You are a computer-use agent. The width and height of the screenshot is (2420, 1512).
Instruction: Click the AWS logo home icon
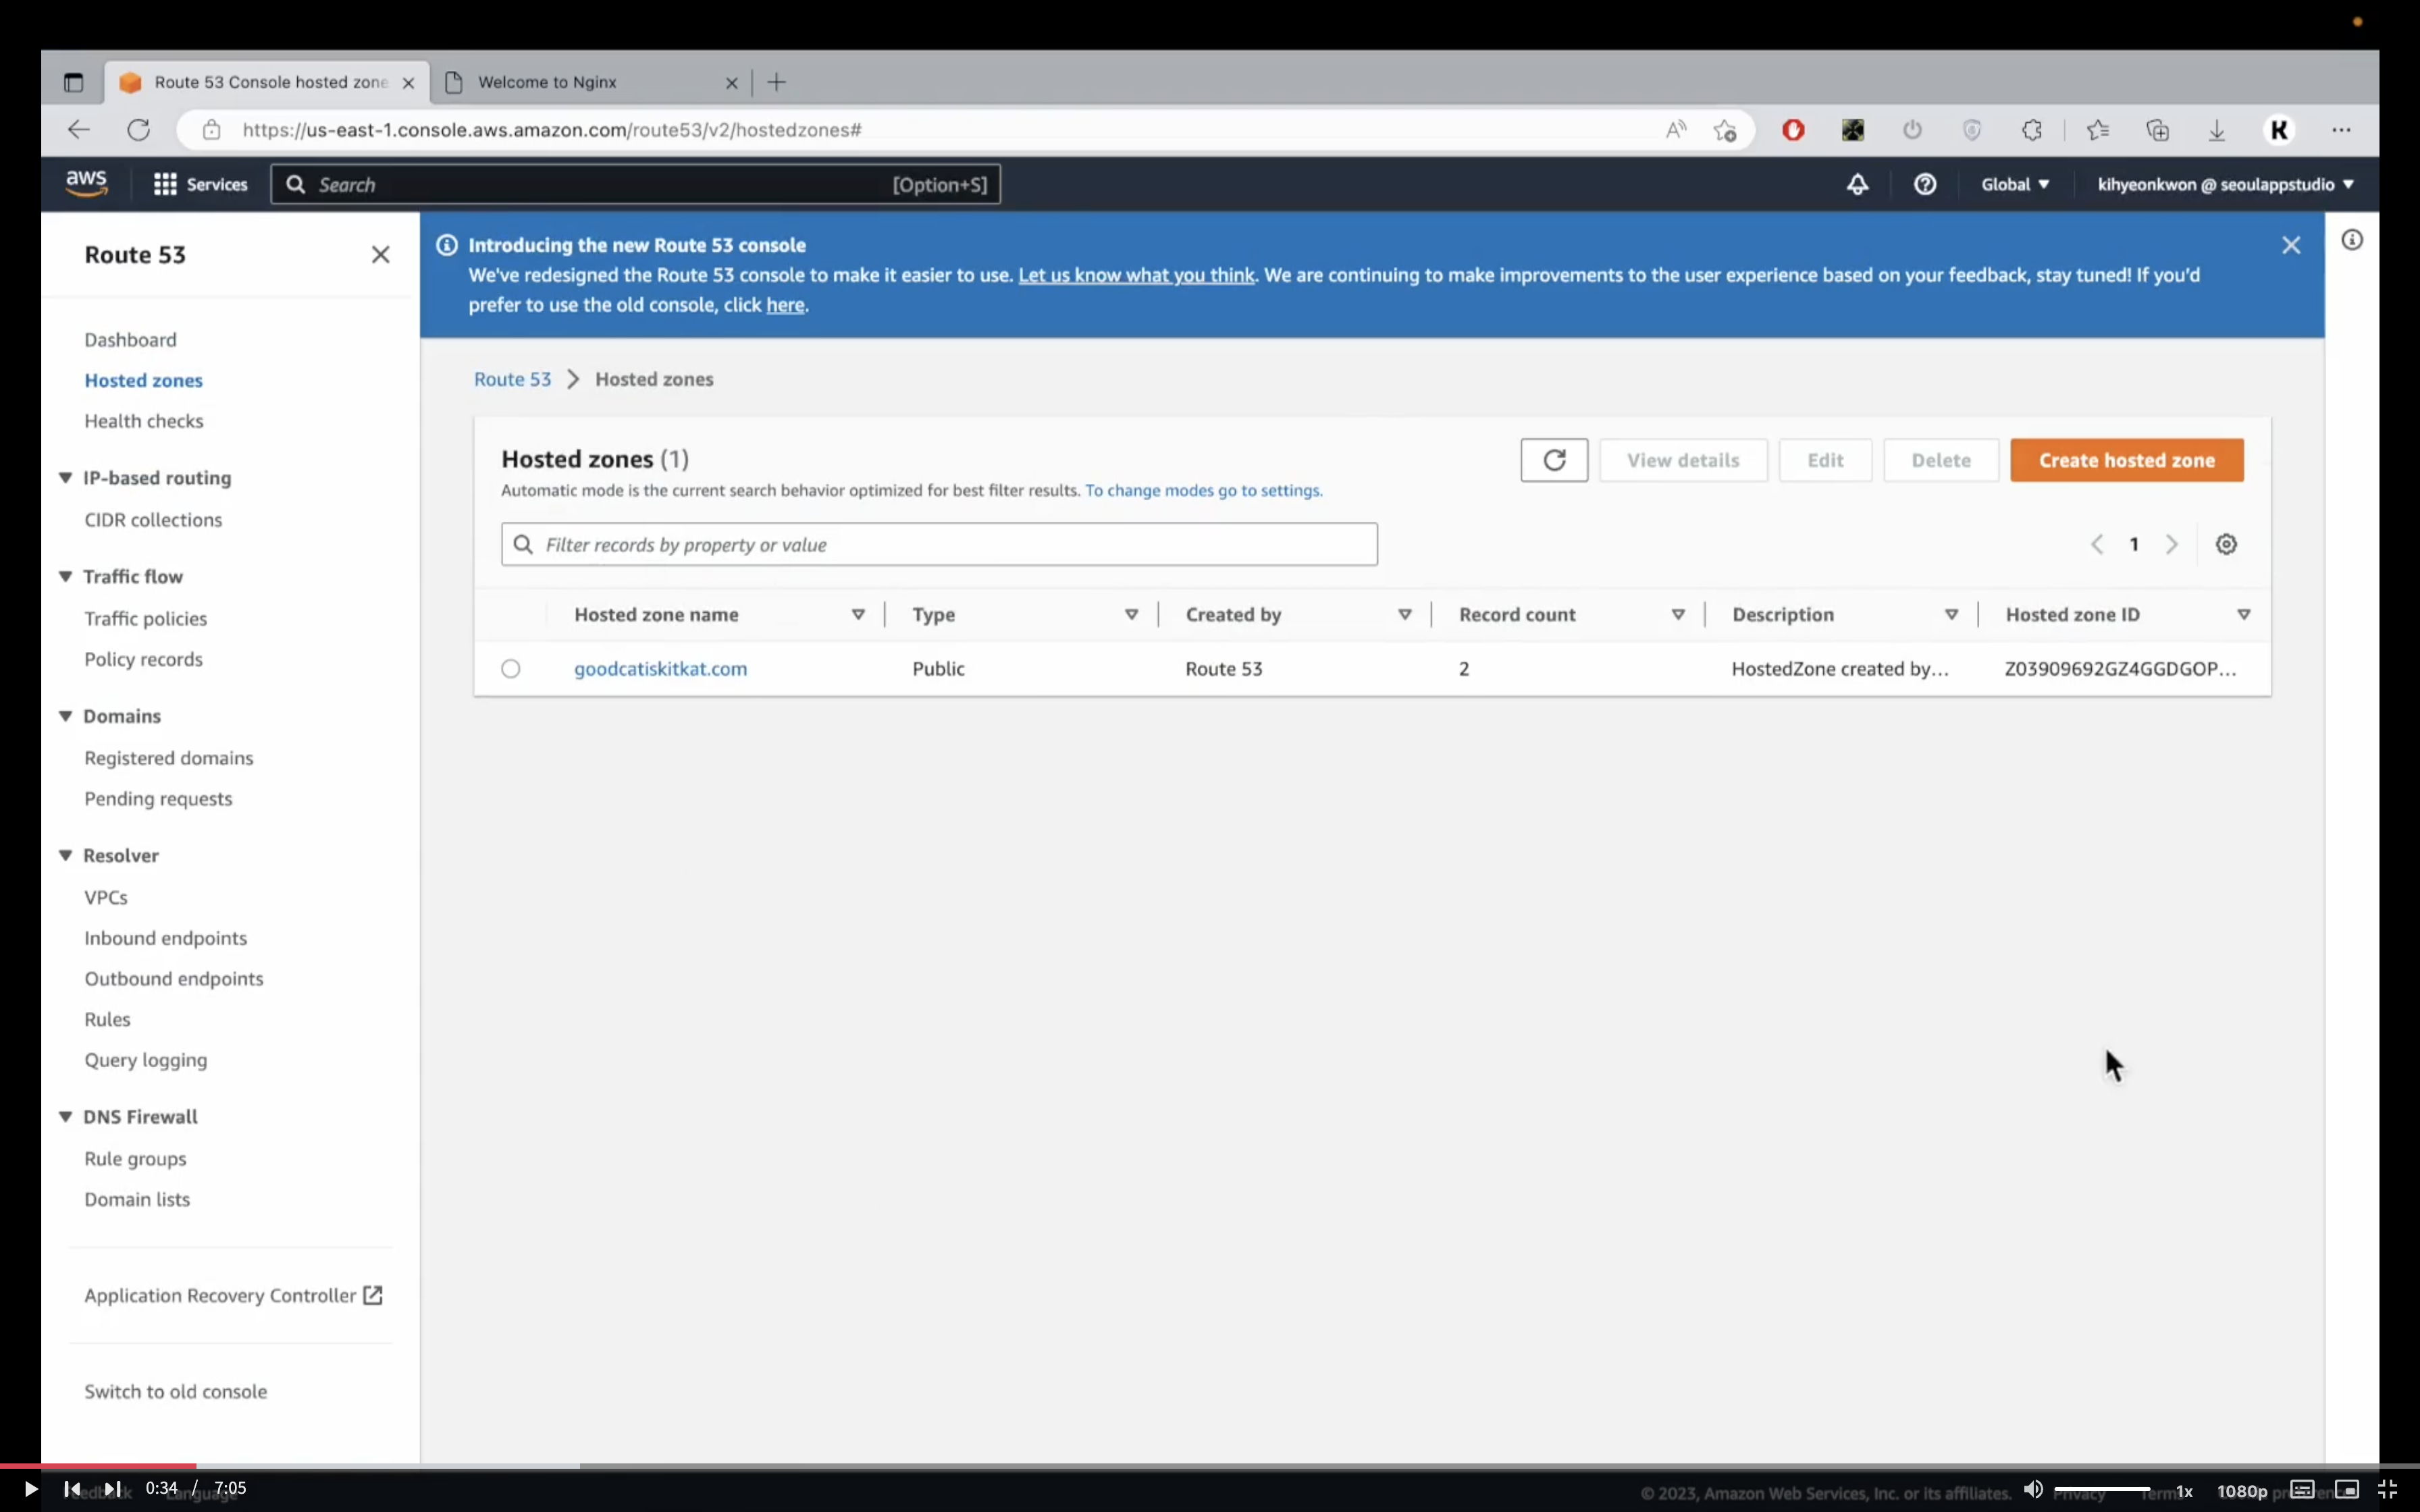coord(86,184)
